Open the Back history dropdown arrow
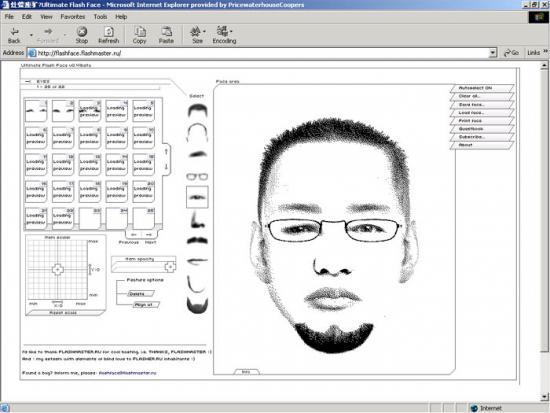 pos(31,35)
